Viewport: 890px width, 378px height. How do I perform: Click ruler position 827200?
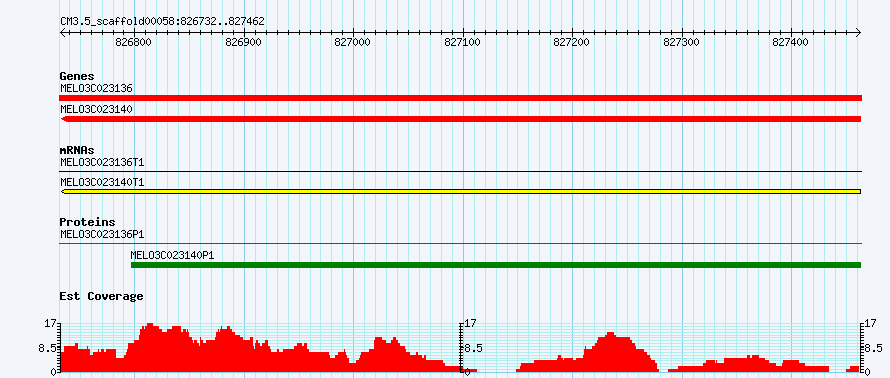[x=573, y=43]
